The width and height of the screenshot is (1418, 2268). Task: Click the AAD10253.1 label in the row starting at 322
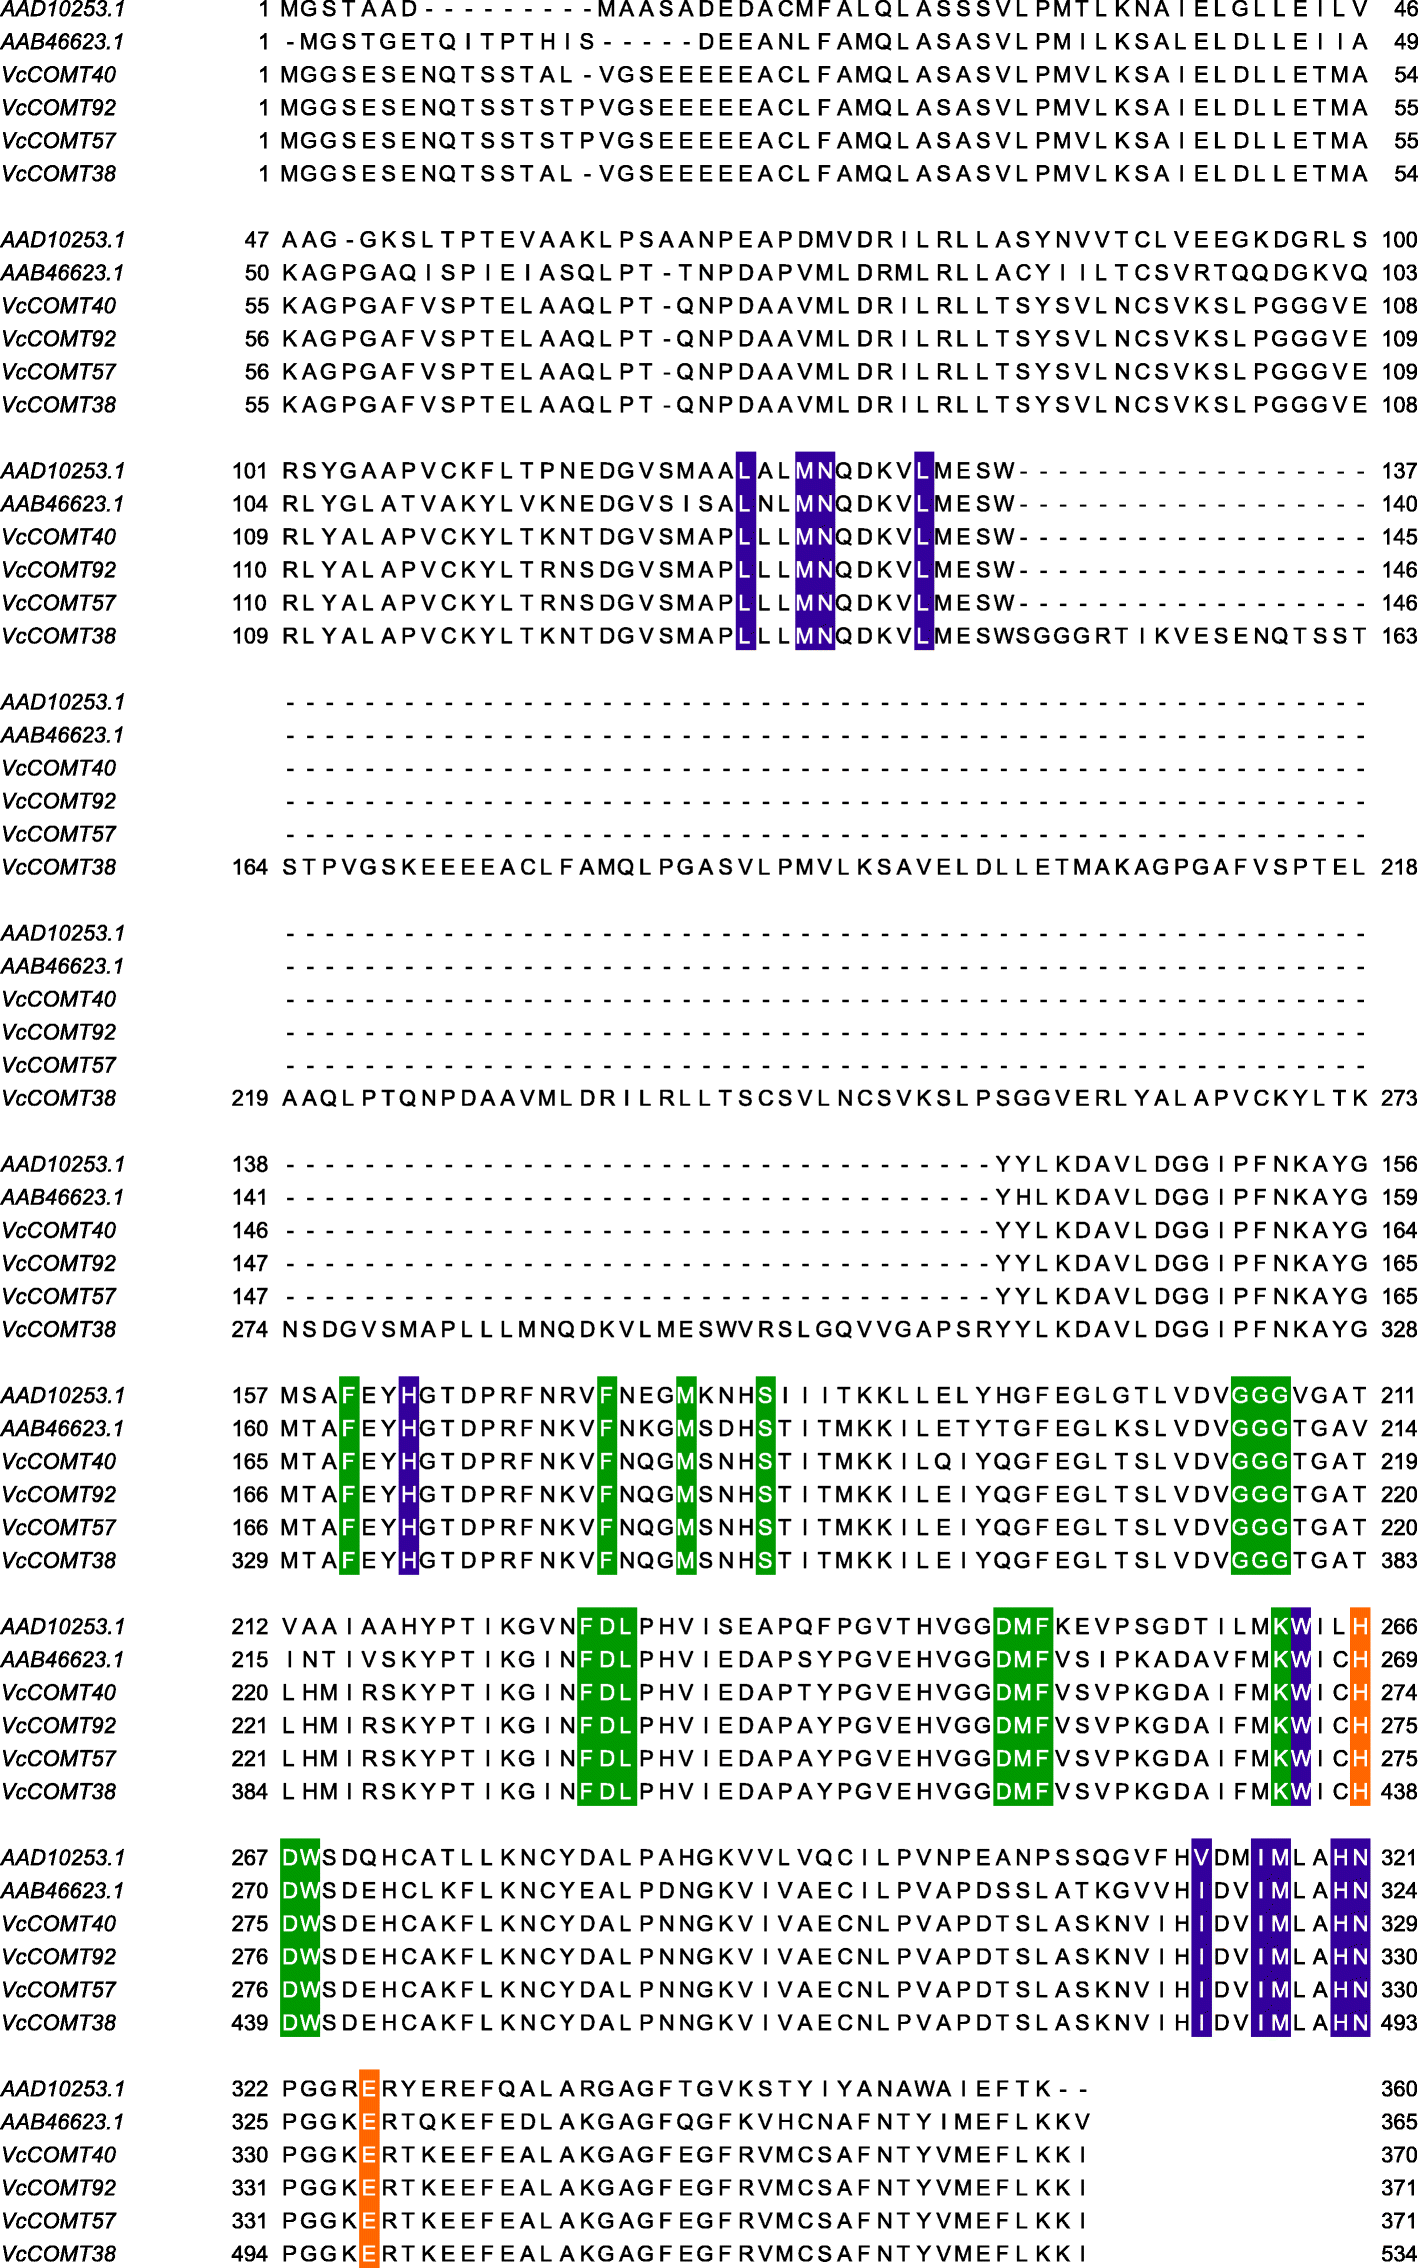pos(63,2088)
